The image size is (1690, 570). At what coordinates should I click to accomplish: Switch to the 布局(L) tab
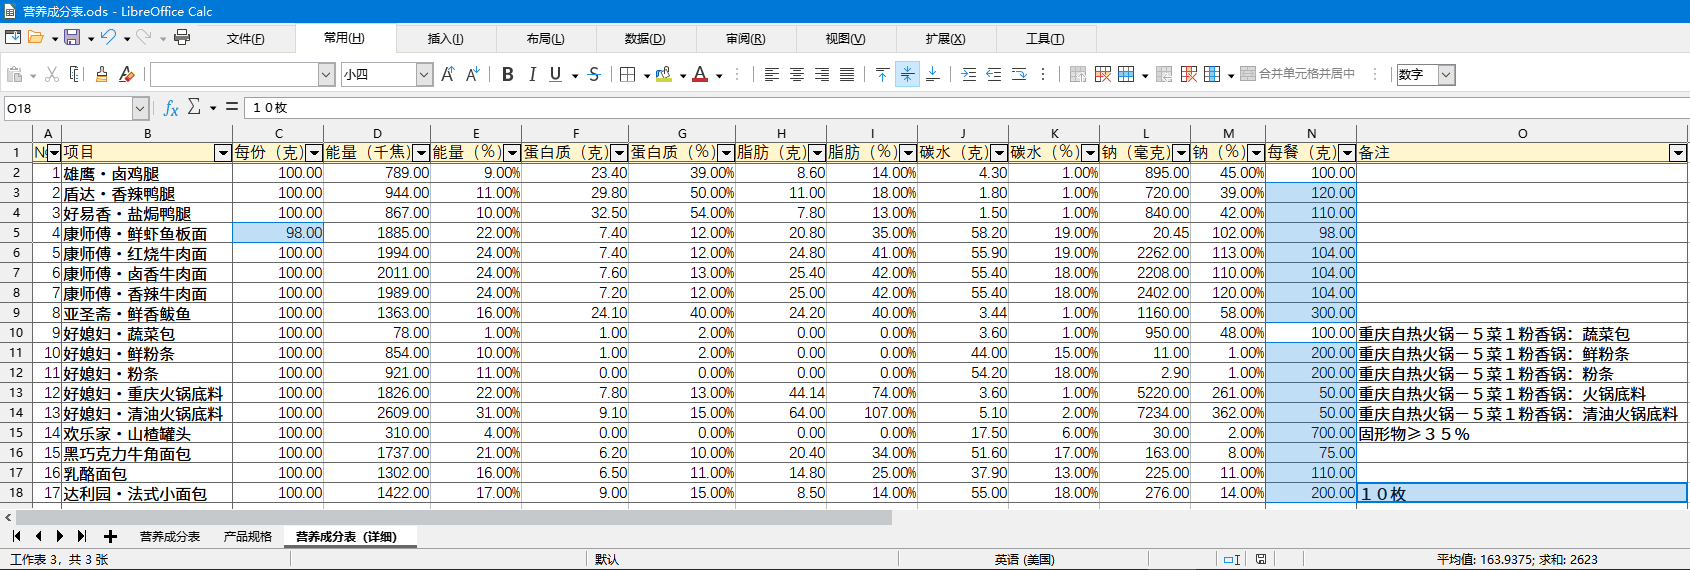coord(545,39)
